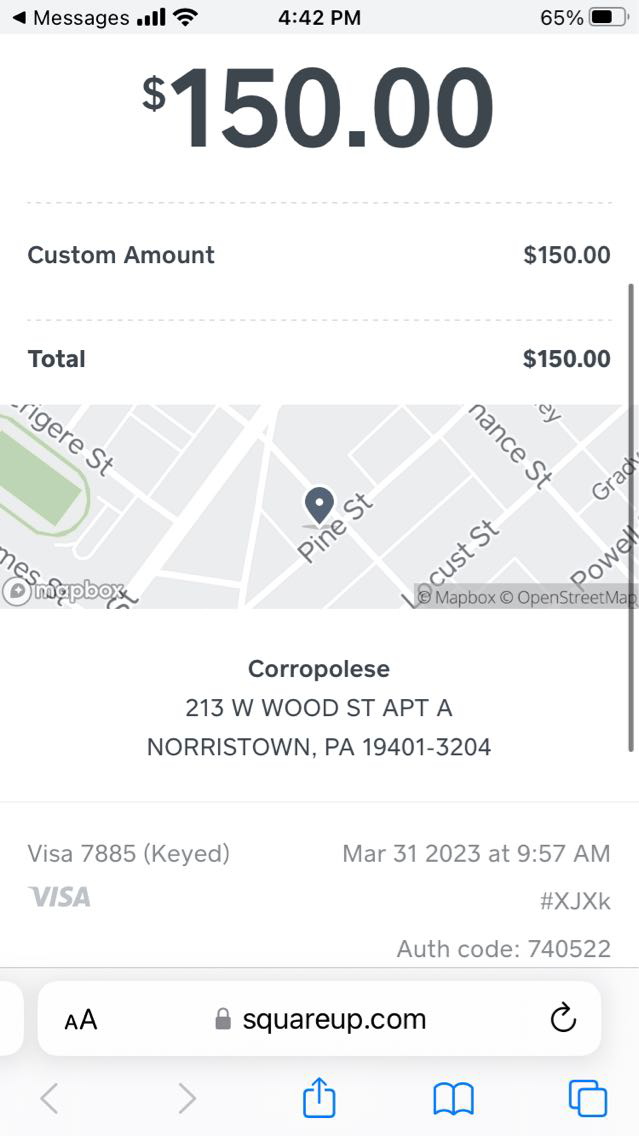Tap the map location pin
639x1136 pixels.
point(319,506)
